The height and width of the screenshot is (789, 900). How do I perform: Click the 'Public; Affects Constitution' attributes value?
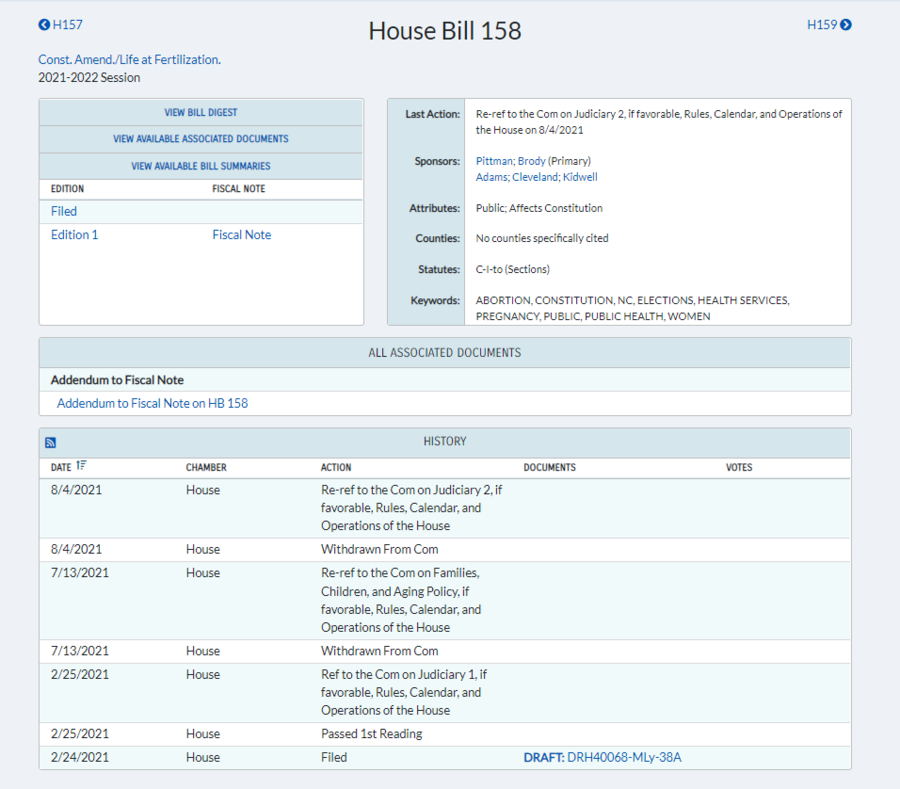[539, 208]
